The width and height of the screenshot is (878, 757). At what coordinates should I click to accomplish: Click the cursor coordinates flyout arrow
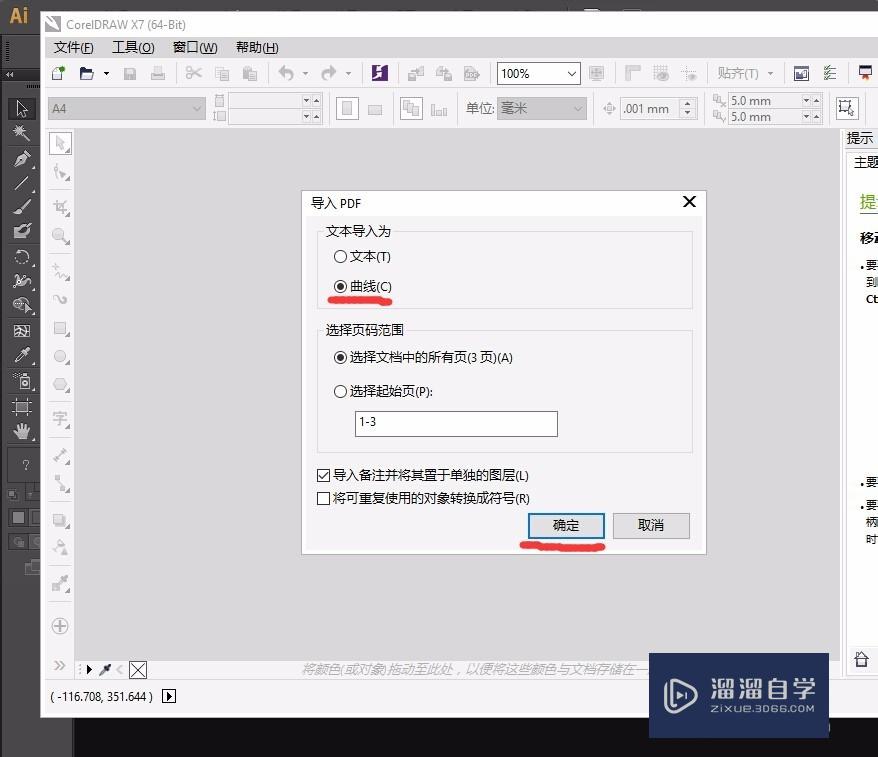pyautogui.click(x=169, y=696)
